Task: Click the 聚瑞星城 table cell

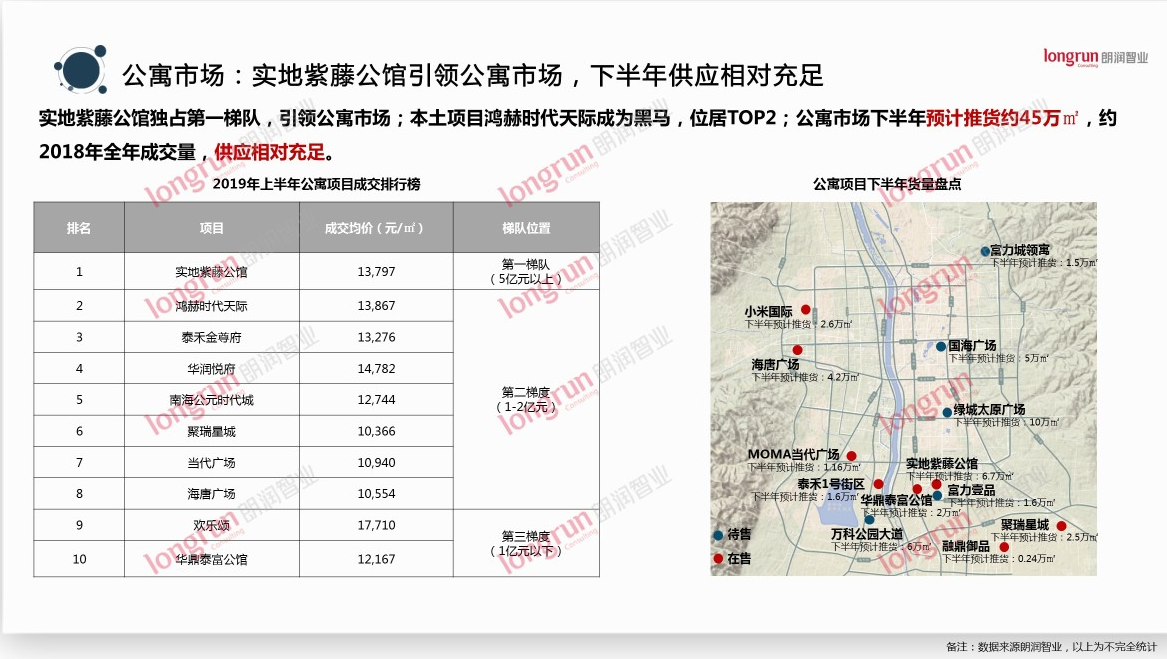Action: tap(212, 431)
